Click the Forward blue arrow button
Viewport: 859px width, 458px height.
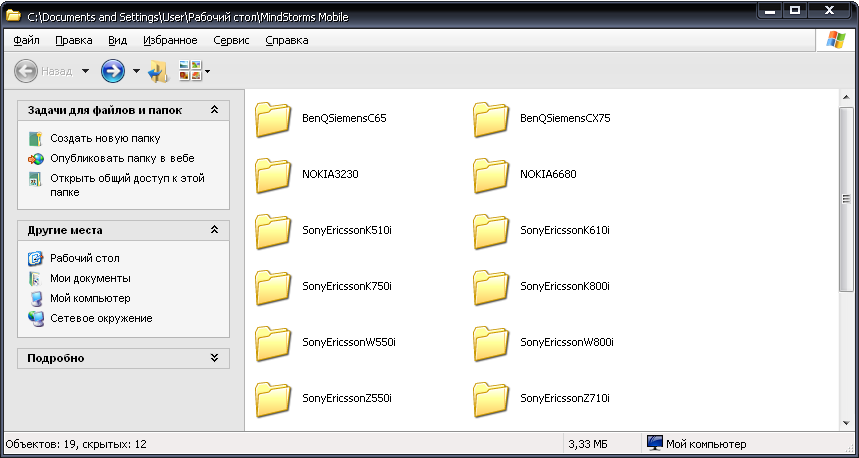pyautogui.click(x=113, y=71)
